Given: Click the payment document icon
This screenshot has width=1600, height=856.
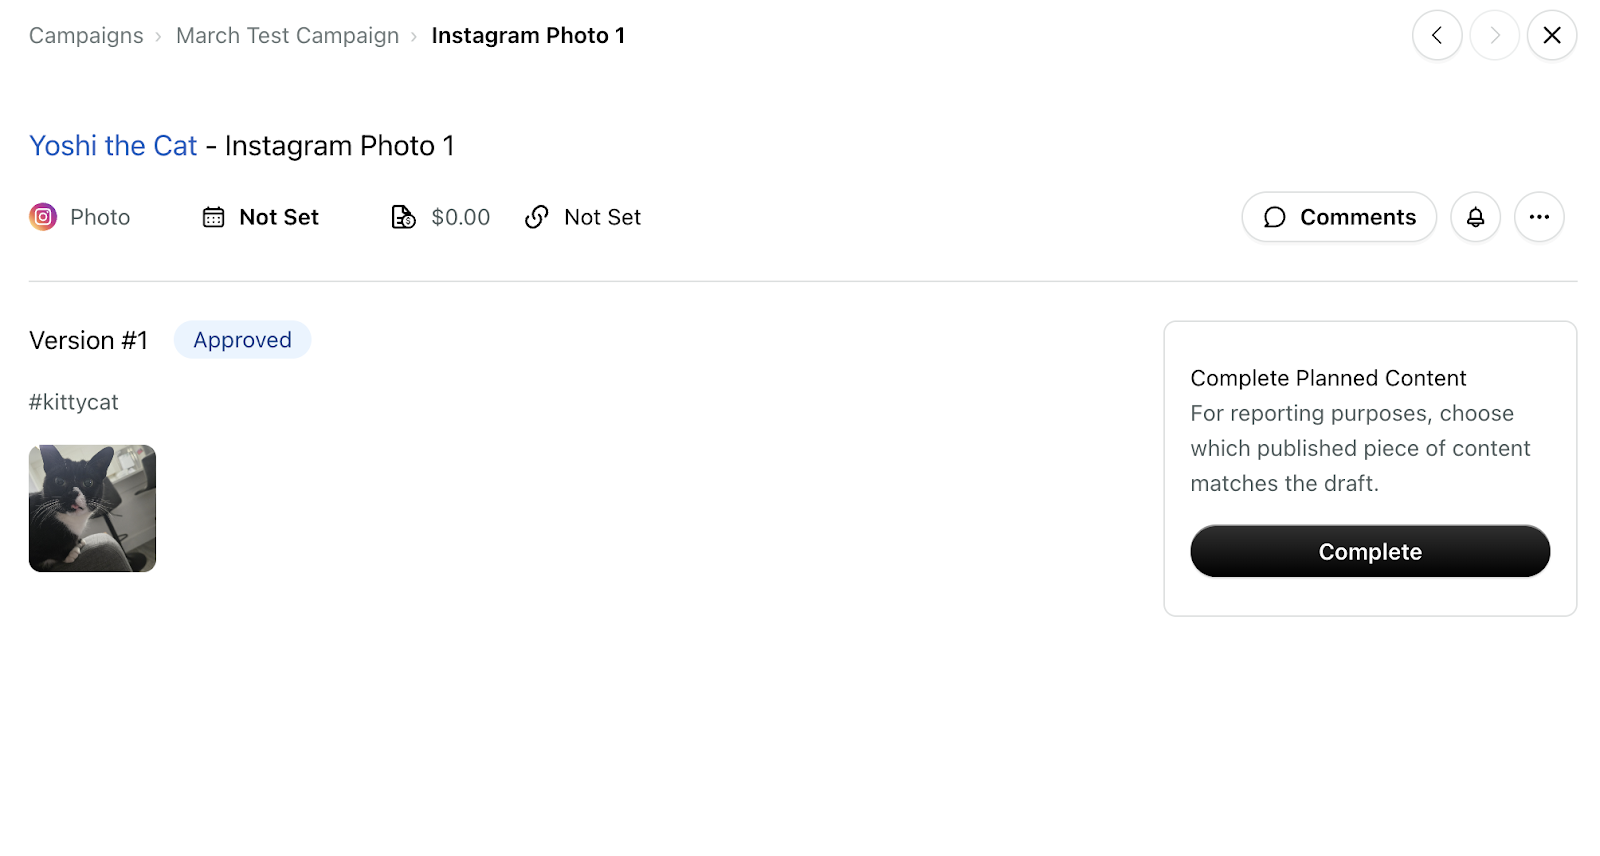Looking at the screenshot, I should [x=403, y=217].
